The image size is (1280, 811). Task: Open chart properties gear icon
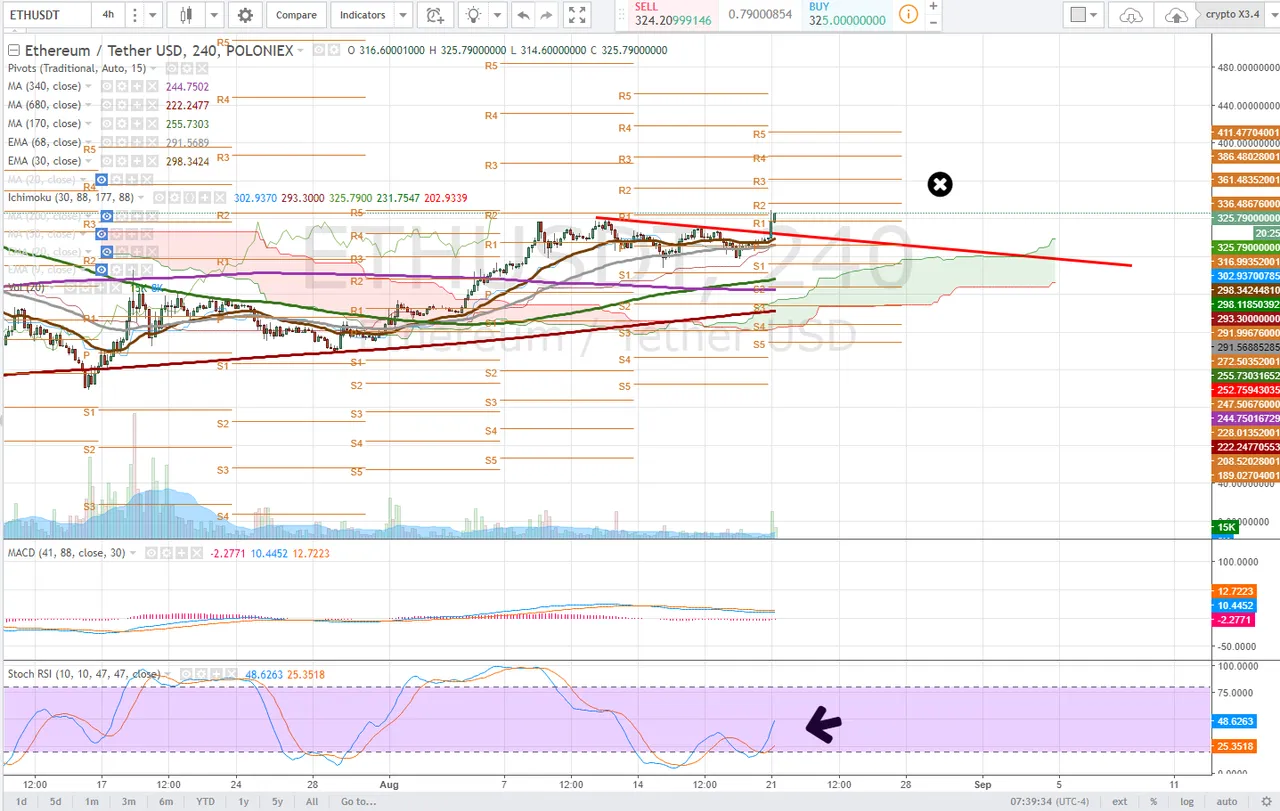click(245, 15)
